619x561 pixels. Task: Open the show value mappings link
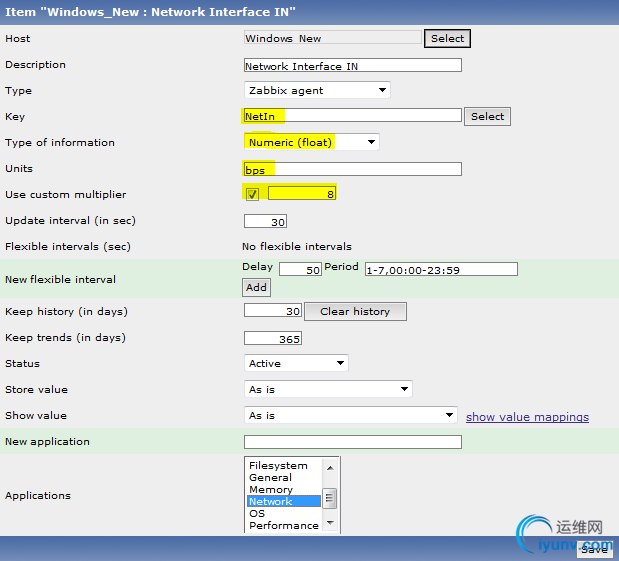tap(527, 417)
